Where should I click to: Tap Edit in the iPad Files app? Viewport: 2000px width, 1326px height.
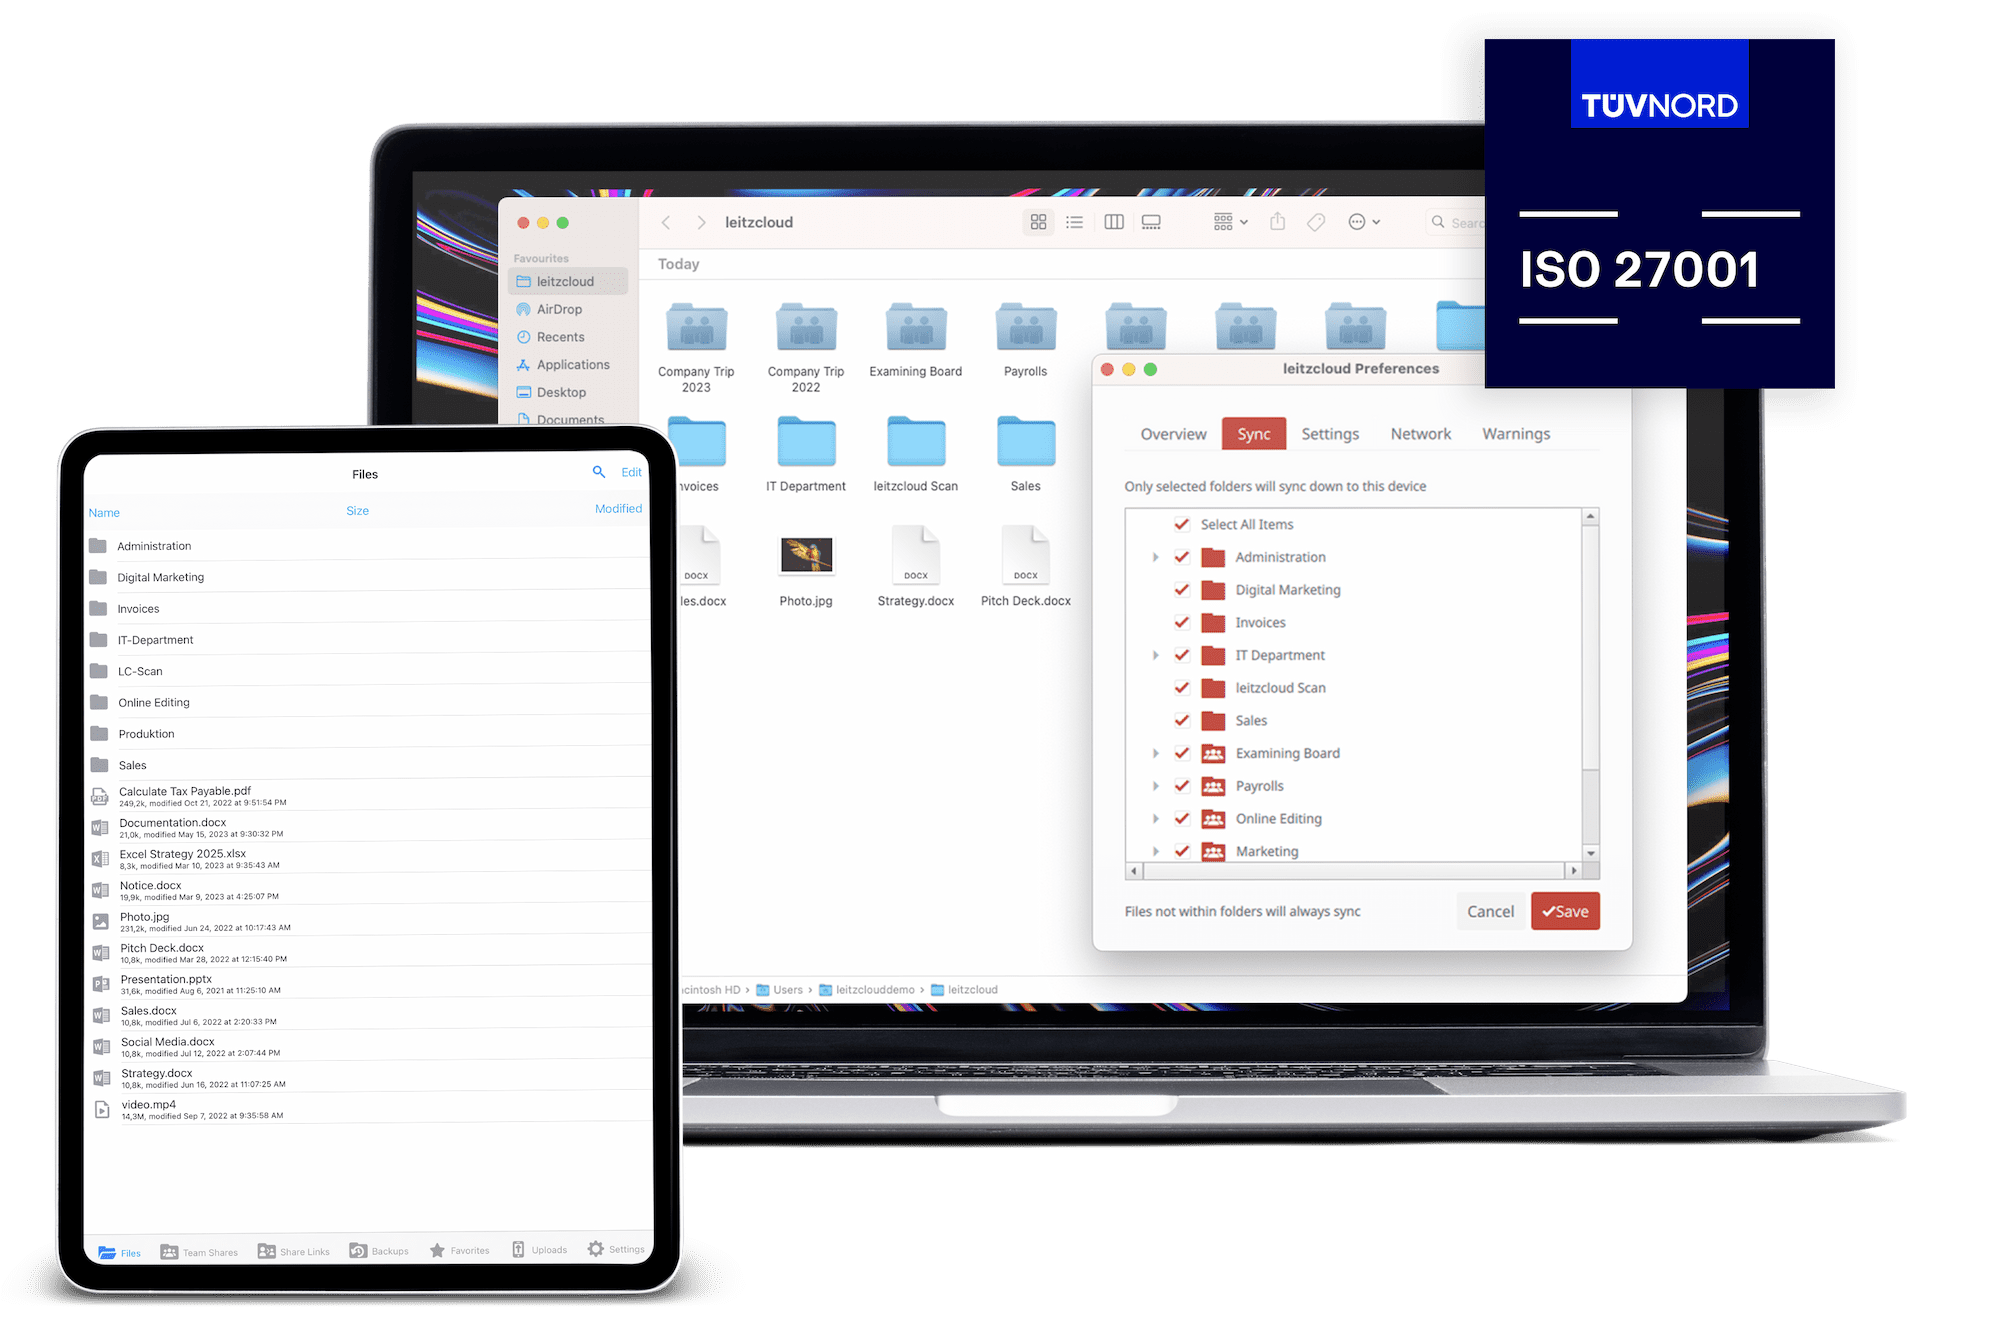(x=631, y=472)
